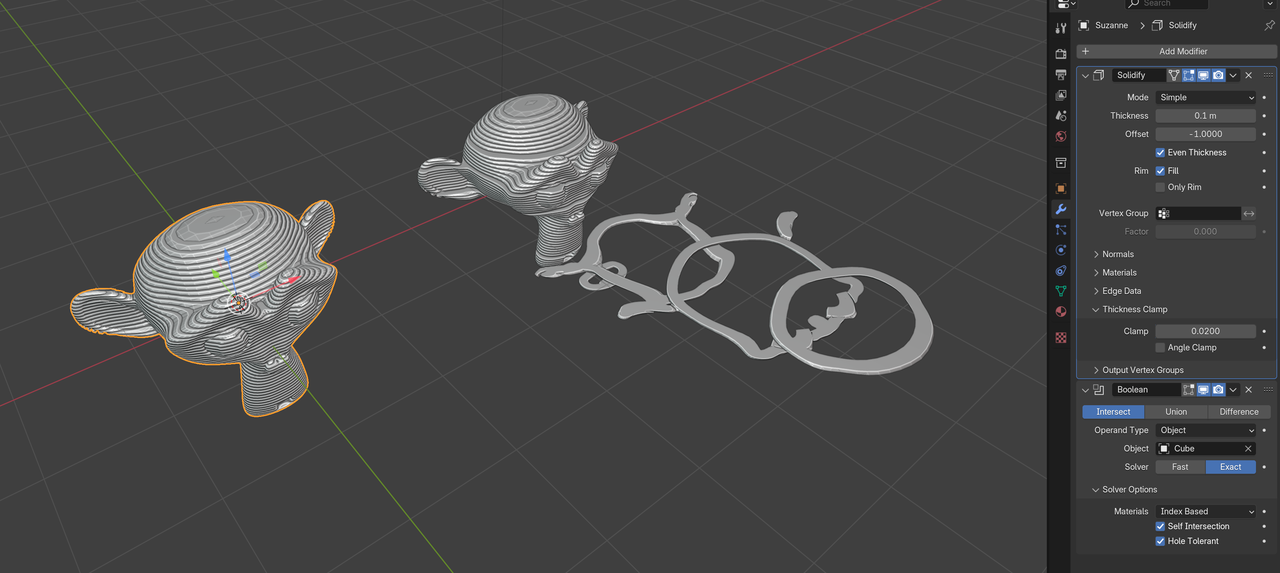Open the Scene properties tab
This screenshot has width=1280, height=573.
1061,116
